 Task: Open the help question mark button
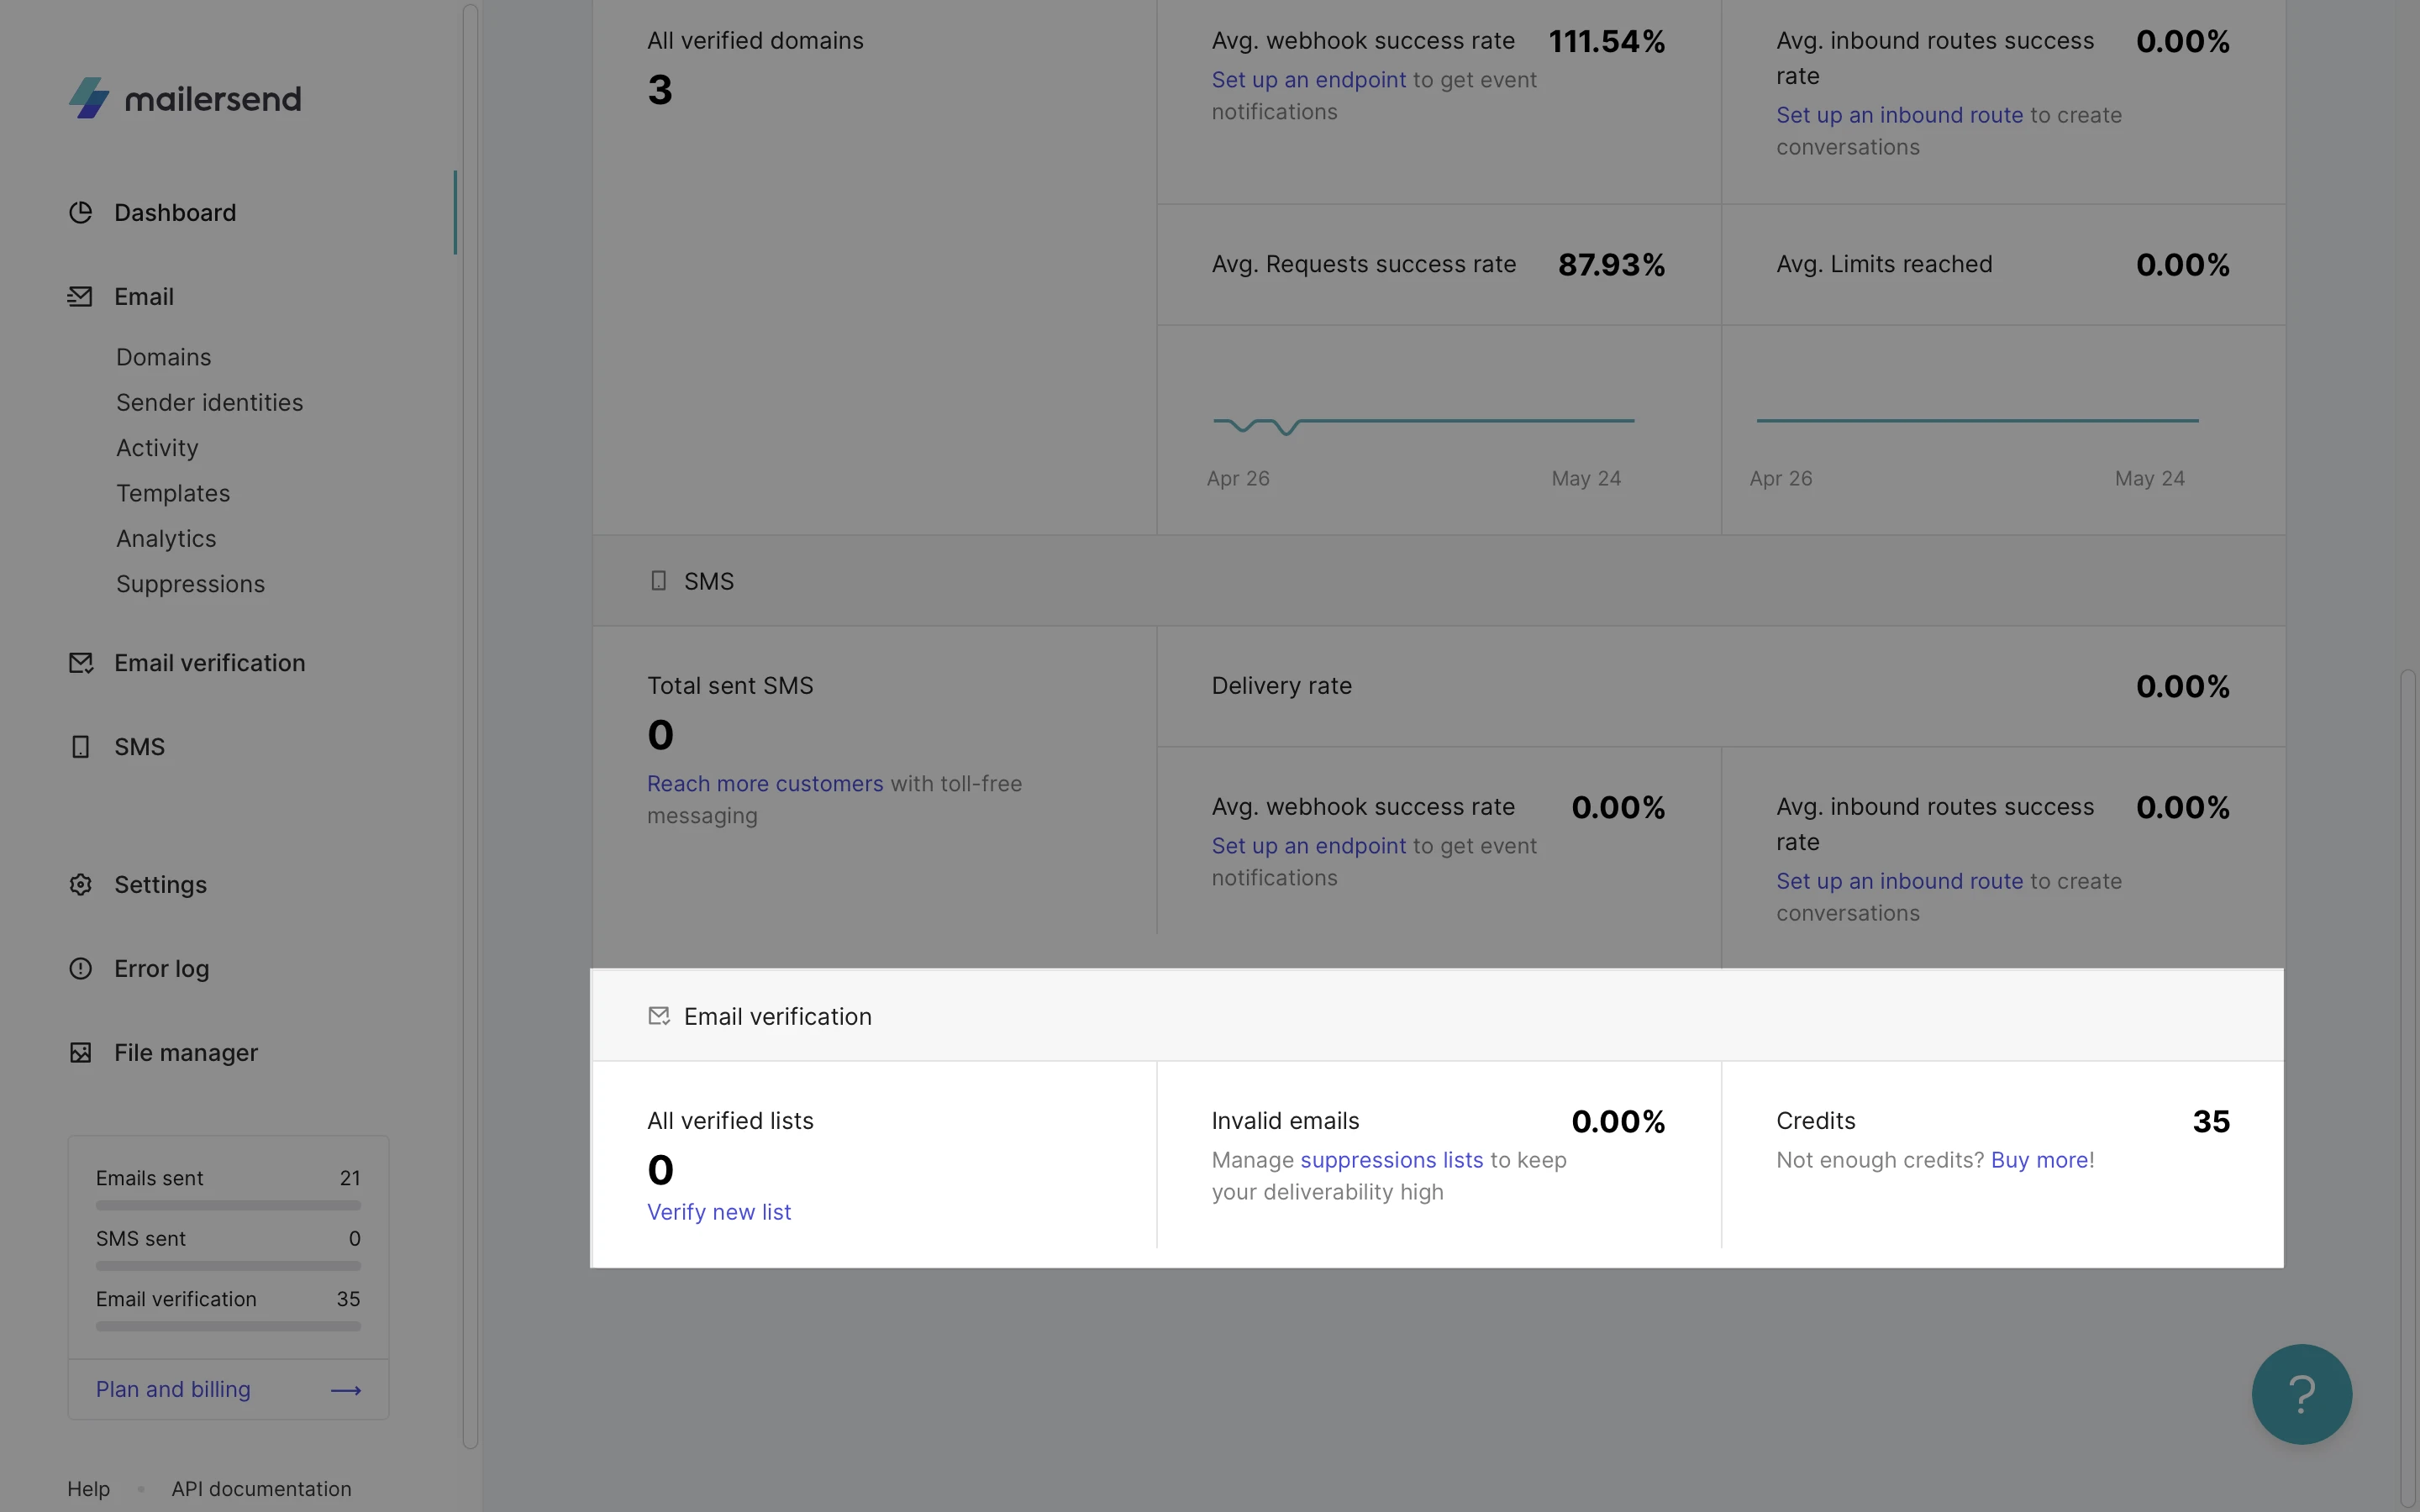[x=2301, y=1394]
